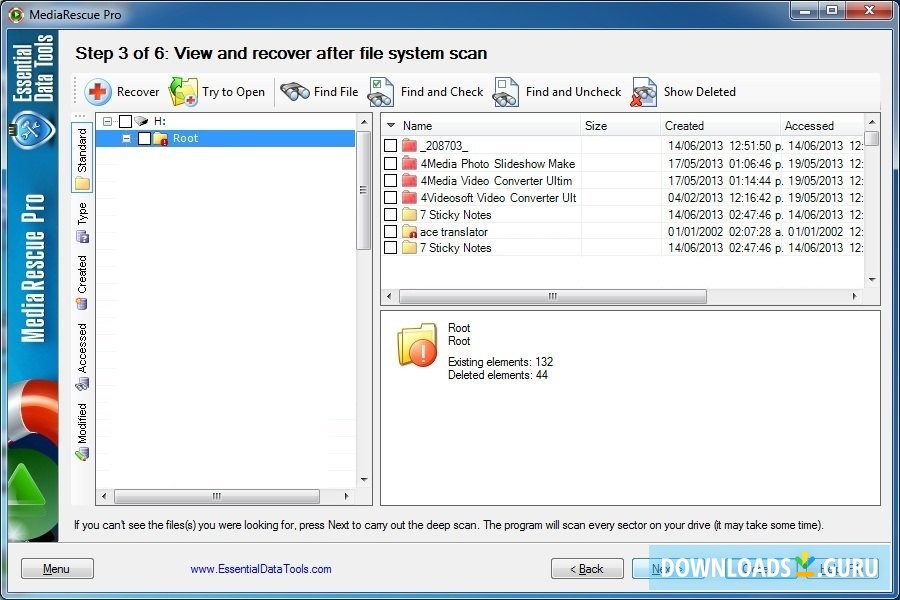Click file list scroll left arrow
Image resolution: width=900 pixels, height=600 pixels.
[x=389, y=296]
